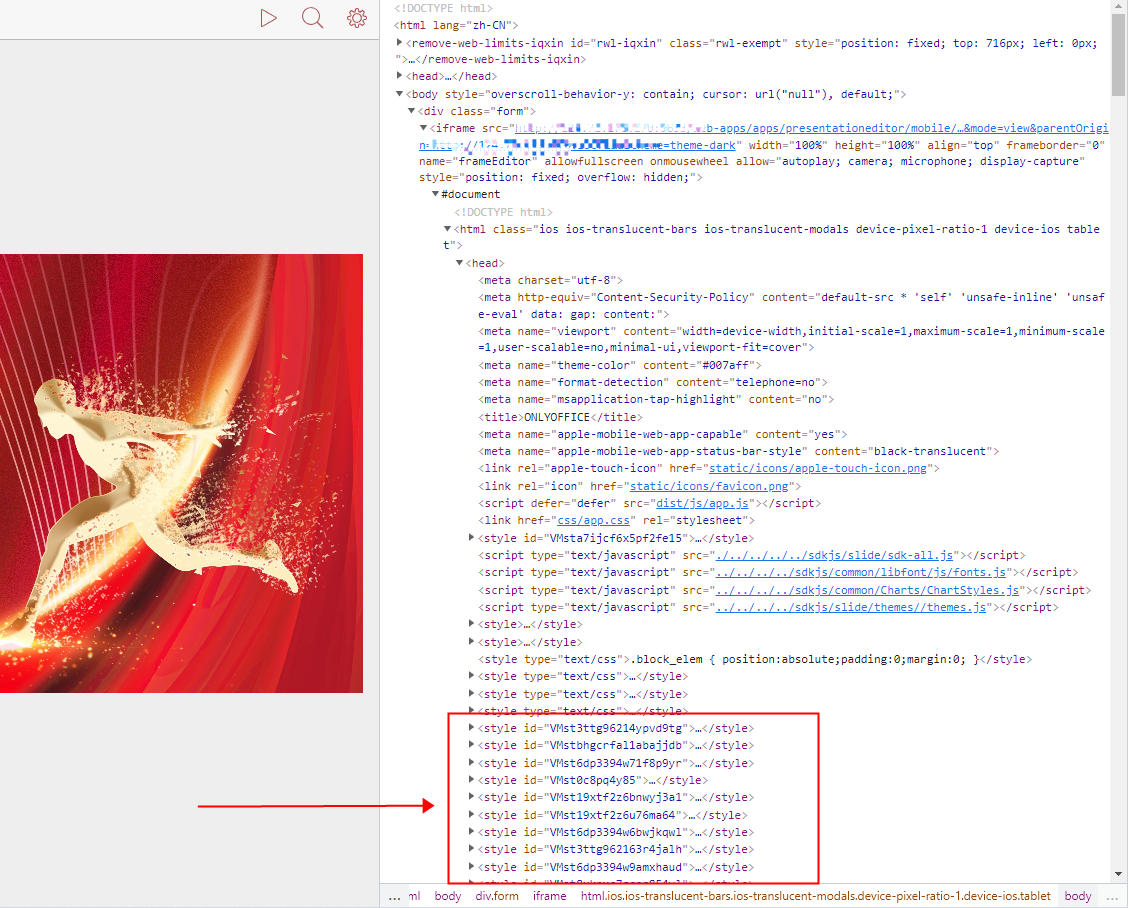The width and height of the screenshot is (1128, 908).
Task: Click div.form in the breadcrumb bar
Action: pos(496,896)
